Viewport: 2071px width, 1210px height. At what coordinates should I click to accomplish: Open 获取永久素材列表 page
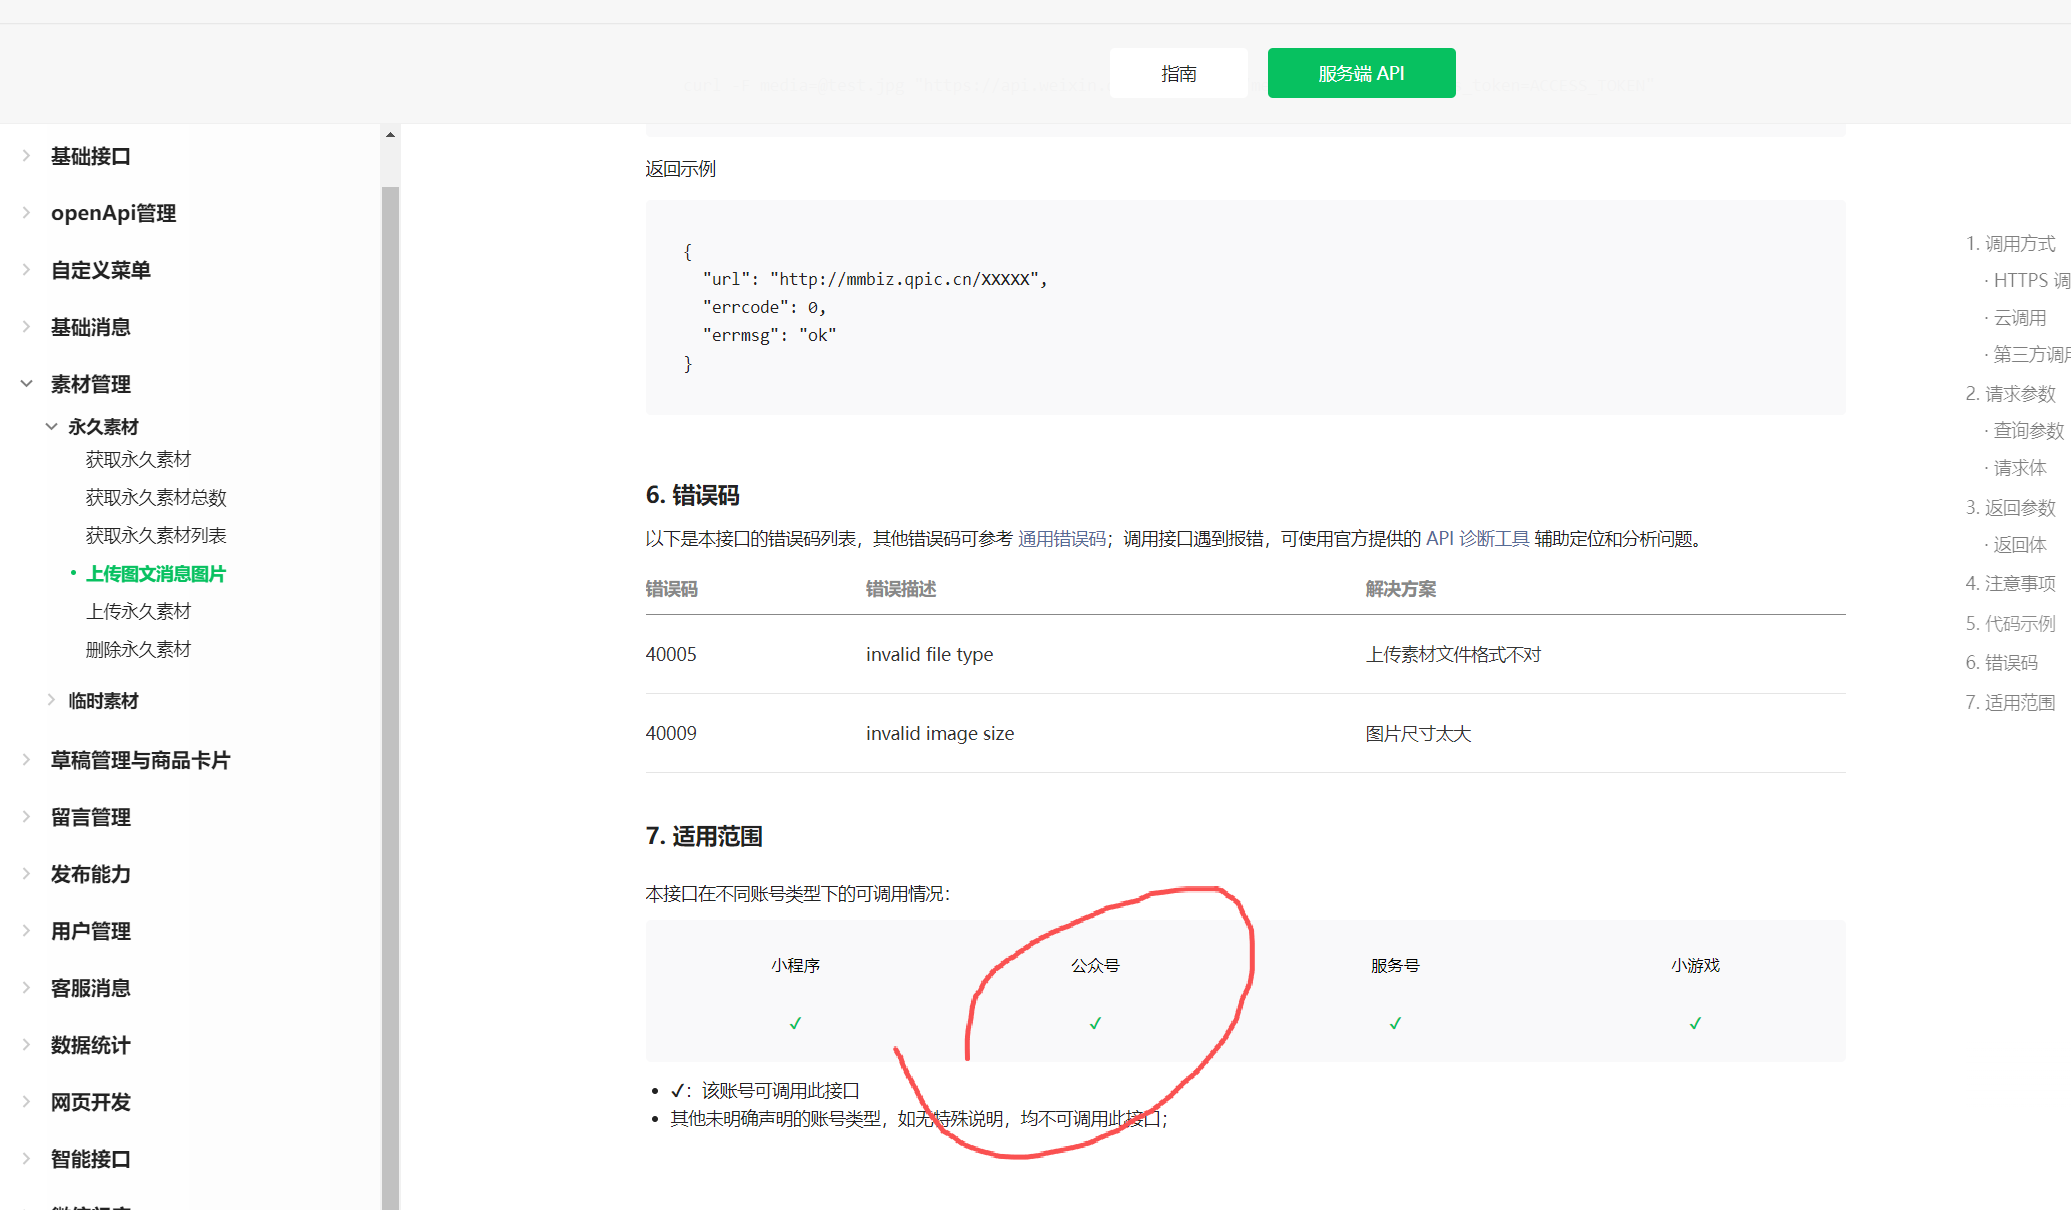click(156, 536)
